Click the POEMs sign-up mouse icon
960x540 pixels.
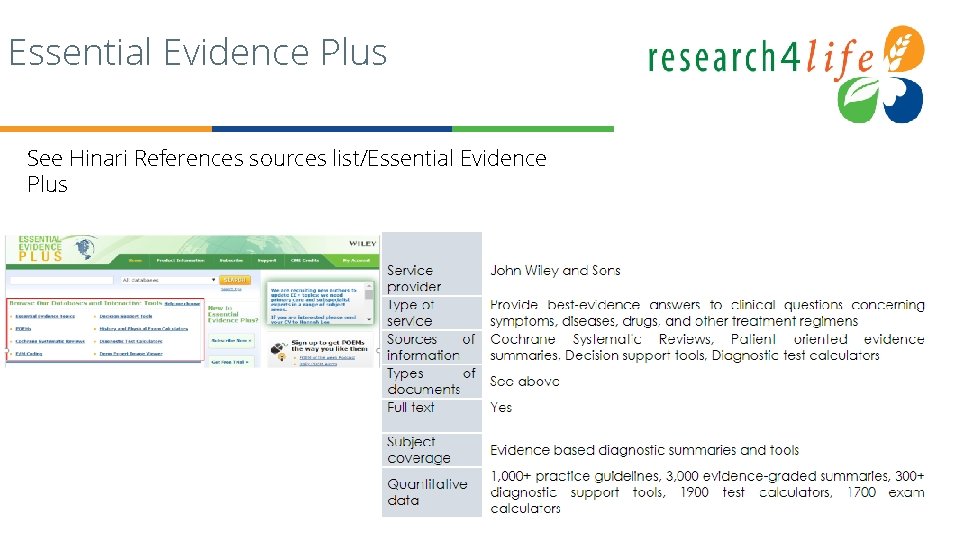(x=279, y=351)
